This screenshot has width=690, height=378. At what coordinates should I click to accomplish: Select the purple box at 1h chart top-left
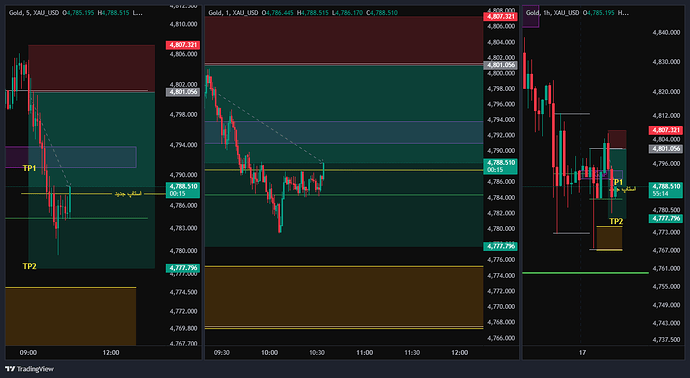[531, 17]
